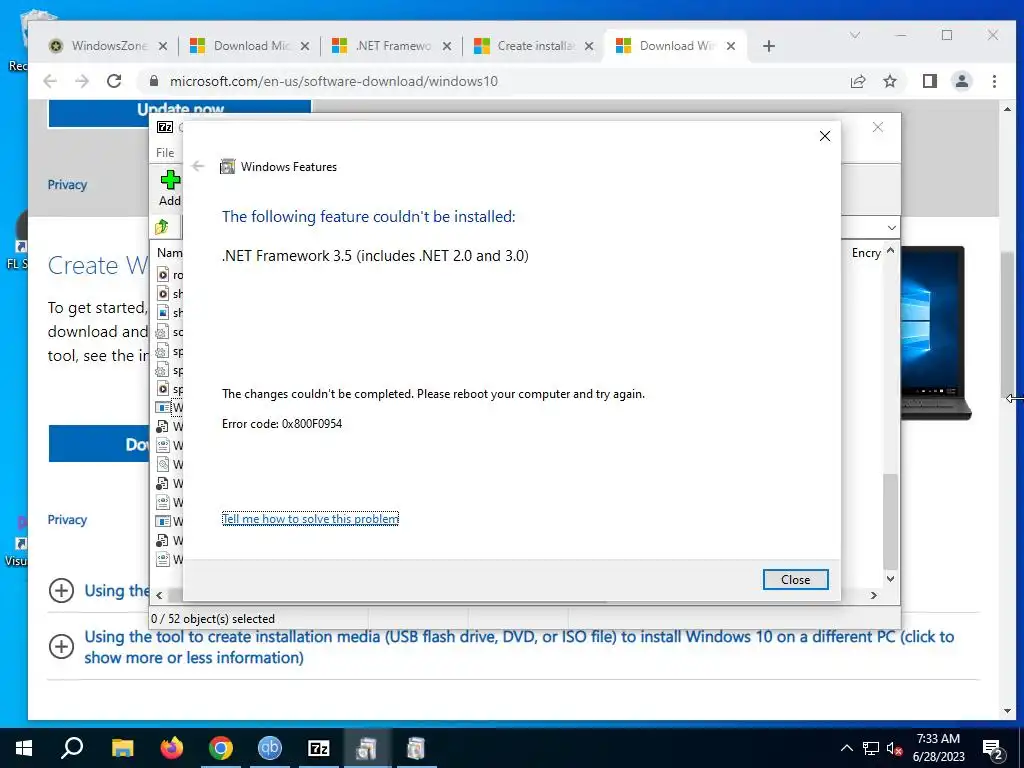Screen dimensions: 1024x768
Task: Click the 7-Zip horizontal scrollbar right arrow
Action: pos(874,595)
